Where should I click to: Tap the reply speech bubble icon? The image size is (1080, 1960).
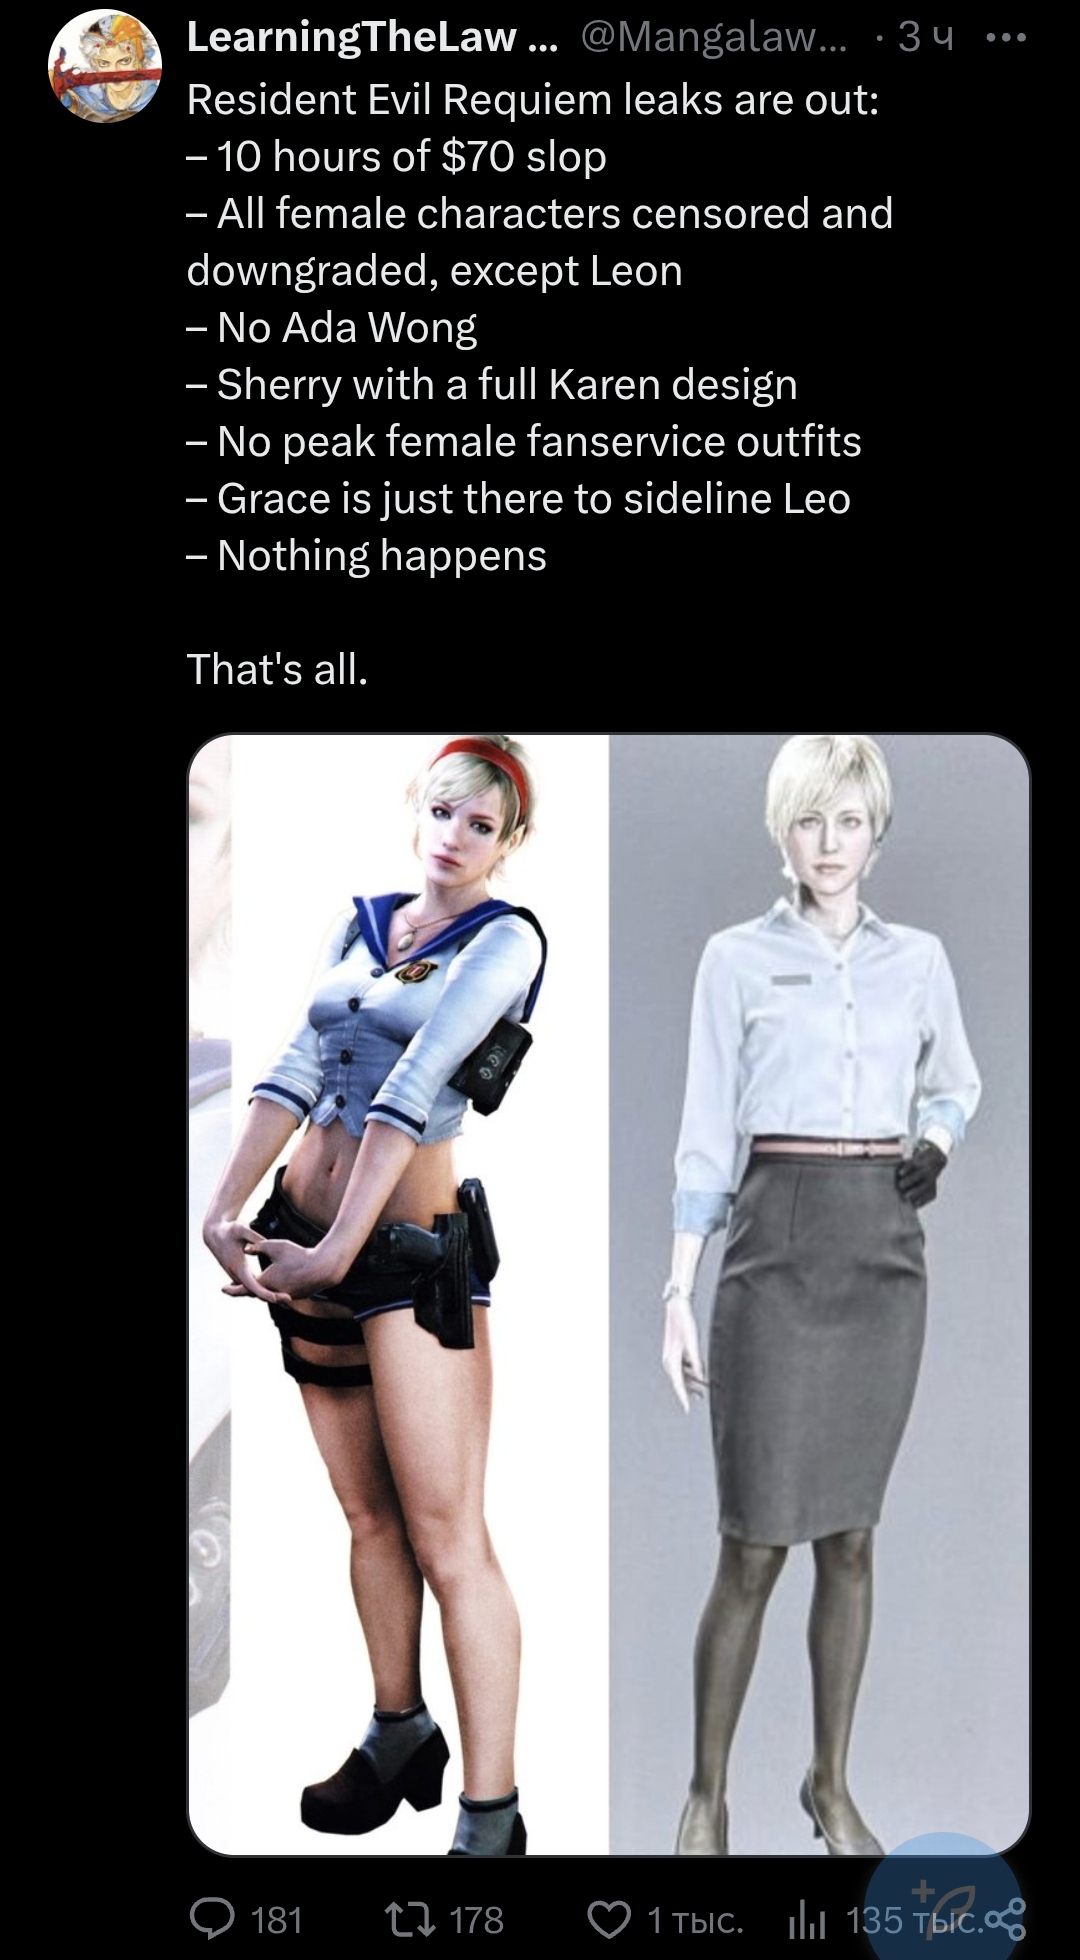click(x=212, y=1920)
